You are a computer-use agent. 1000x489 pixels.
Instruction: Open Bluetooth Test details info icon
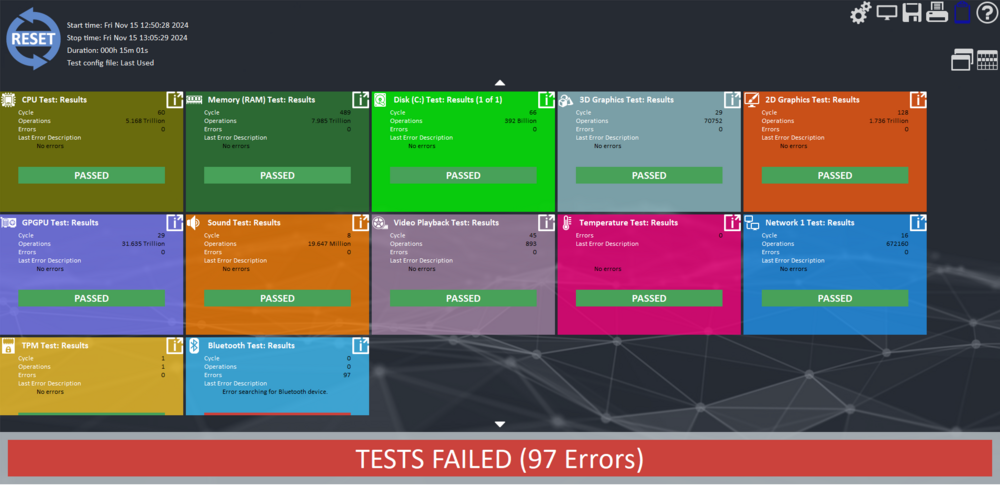click(x=360, y=346)
